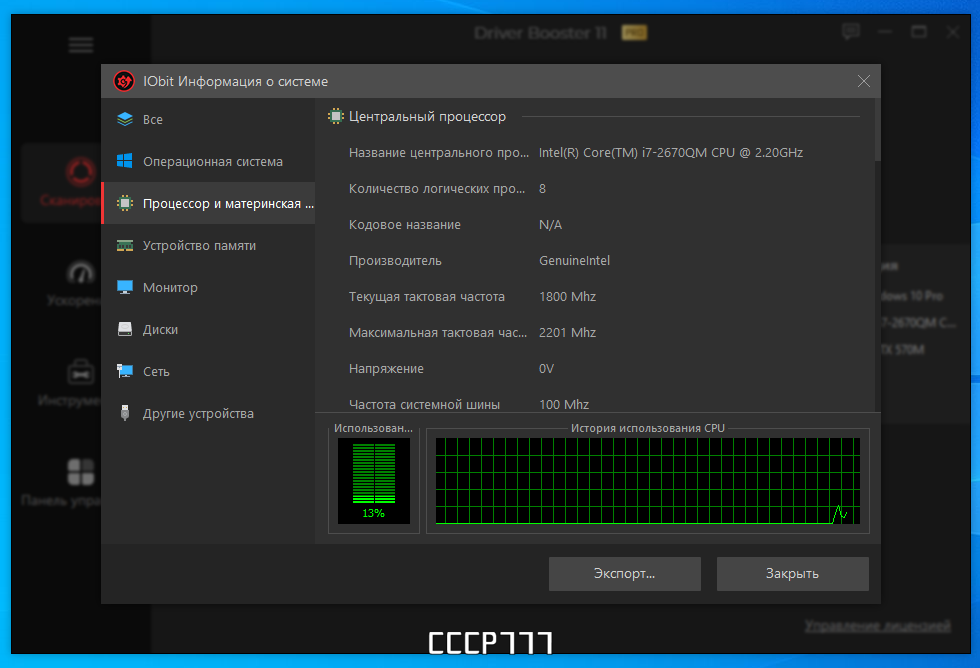980x668 pixels.
Task: Open the "Сеть" section
Action: (x=208, y=371)
